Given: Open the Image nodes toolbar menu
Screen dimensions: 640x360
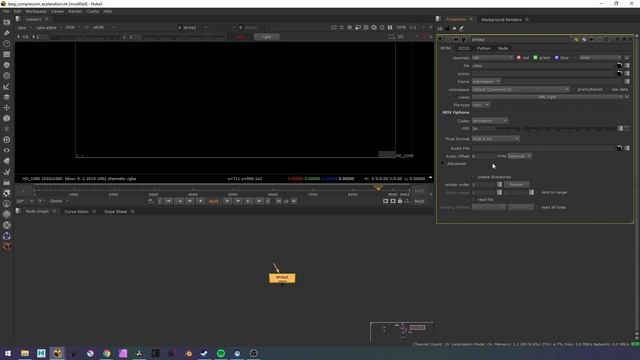Looking at the screenshot, I should coord(7,22).
